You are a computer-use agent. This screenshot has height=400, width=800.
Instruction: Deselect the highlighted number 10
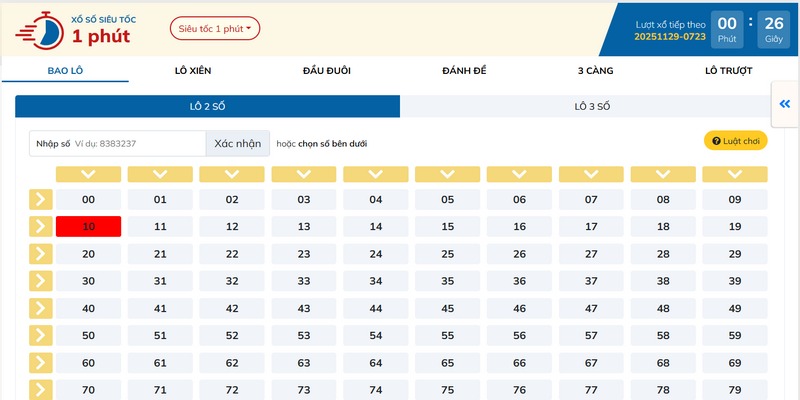click(88, 227)
